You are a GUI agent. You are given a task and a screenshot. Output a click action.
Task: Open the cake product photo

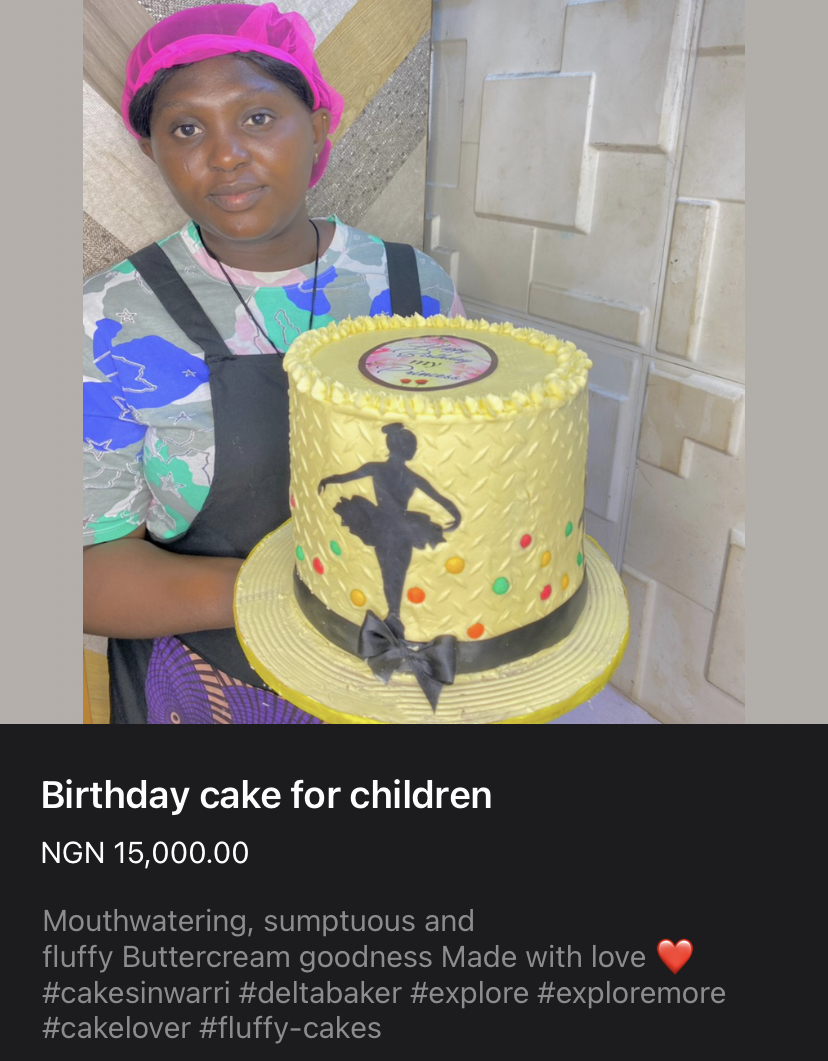click(413, 360)
